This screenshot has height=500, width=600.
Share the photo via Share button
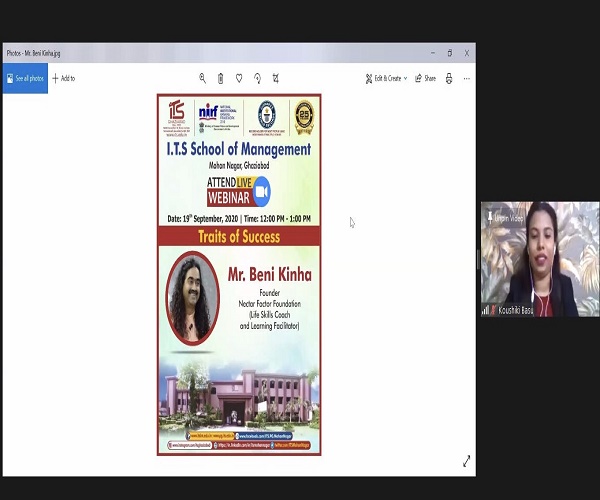click(x=426, y=78)
